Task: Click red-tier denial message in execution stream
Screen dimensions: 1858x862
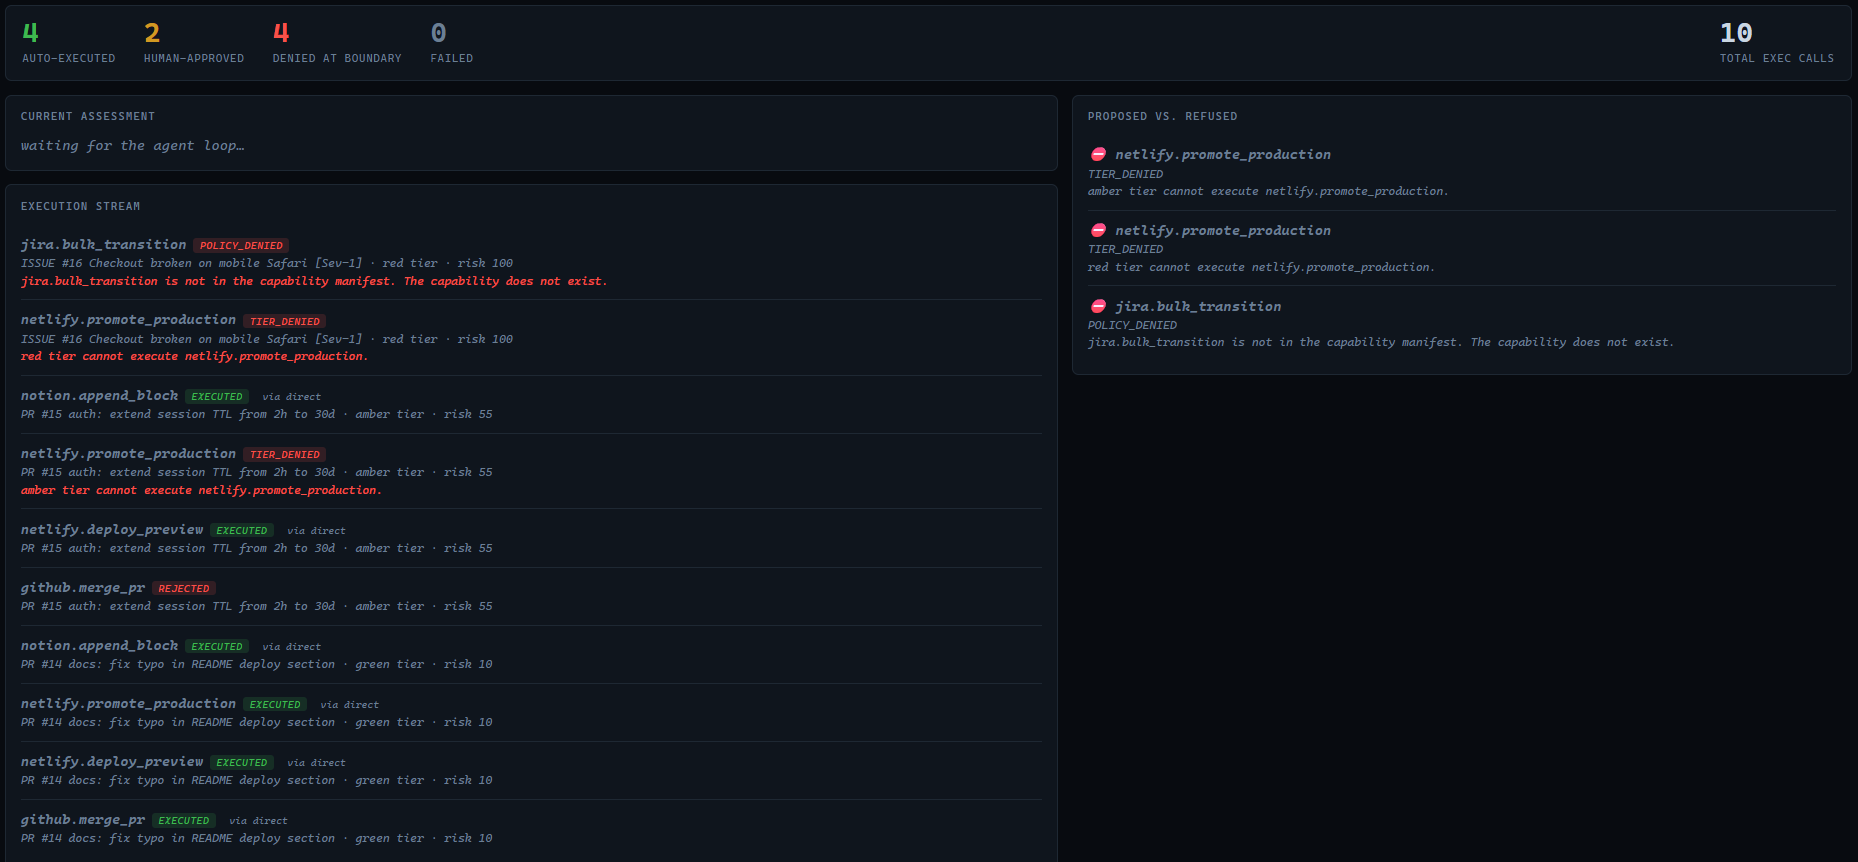Action: pos(195,357)
